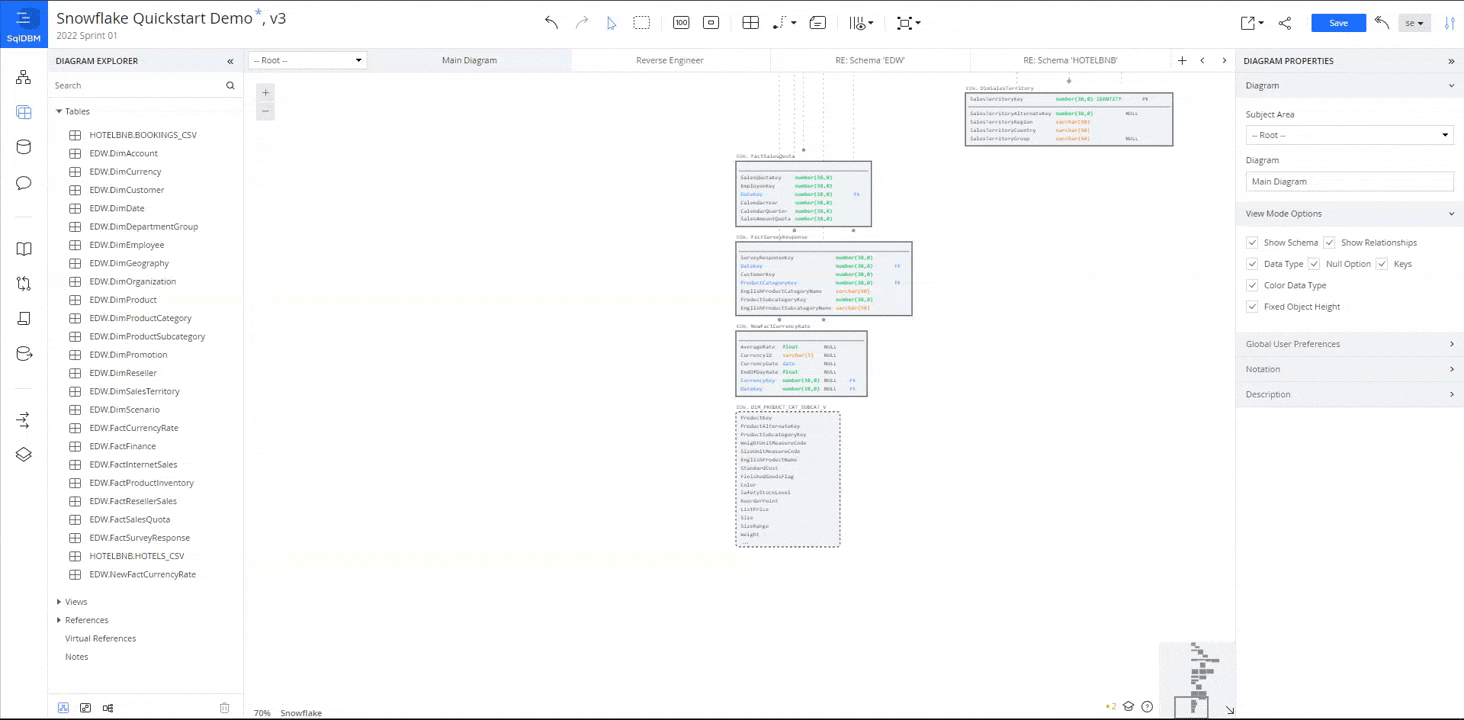Switch to the Reverse Engineer tab
The height and width of the screenshot is (720, 1464).
click(669, 61)
